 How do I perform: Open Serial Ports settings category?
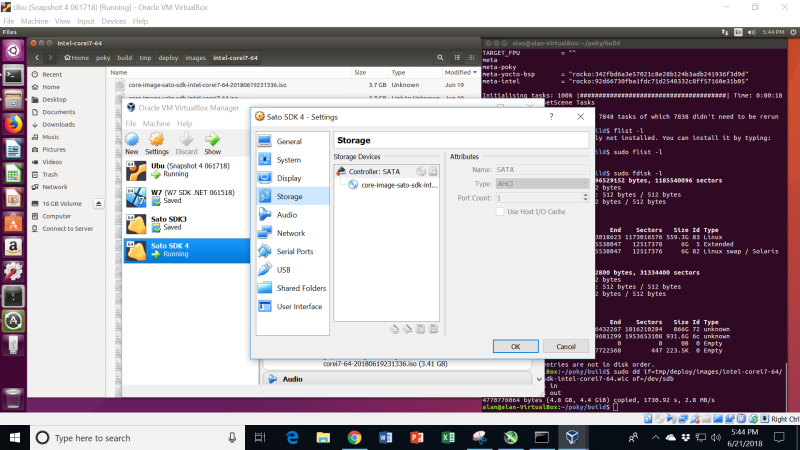click(292, 252)
